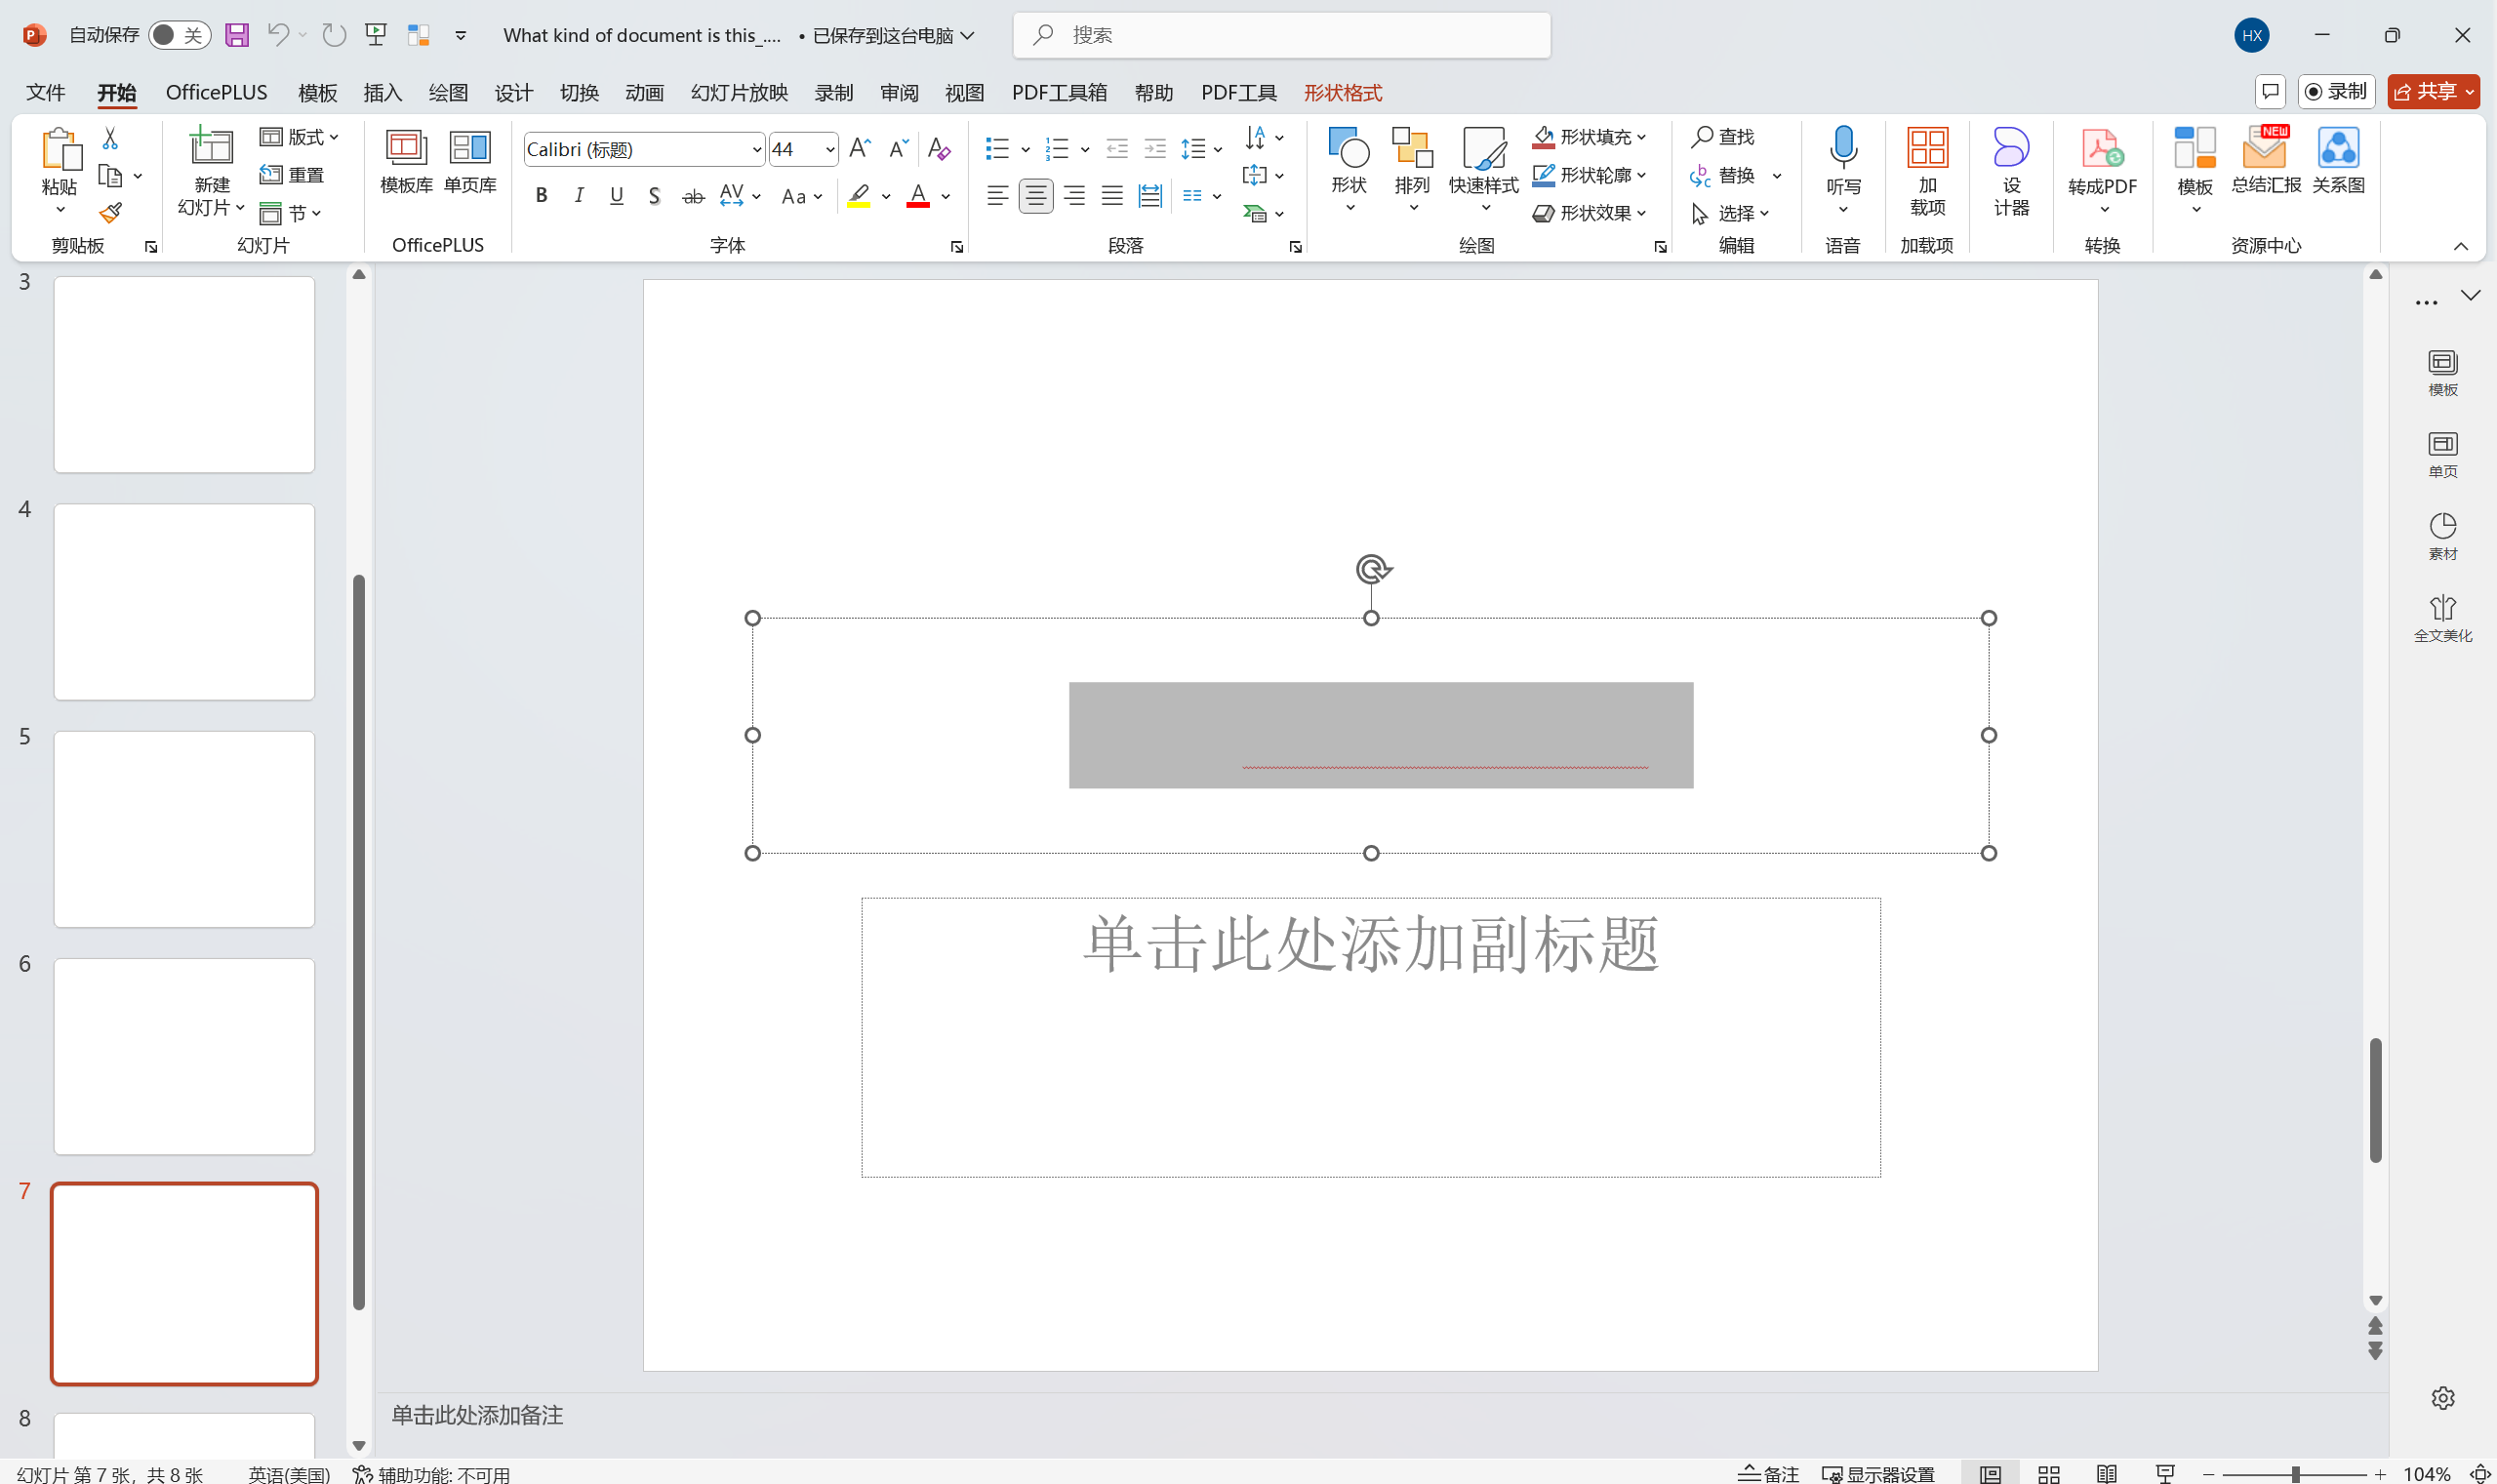Click the Redo icon
2497x1484 pixels.
tap(333, 35)
